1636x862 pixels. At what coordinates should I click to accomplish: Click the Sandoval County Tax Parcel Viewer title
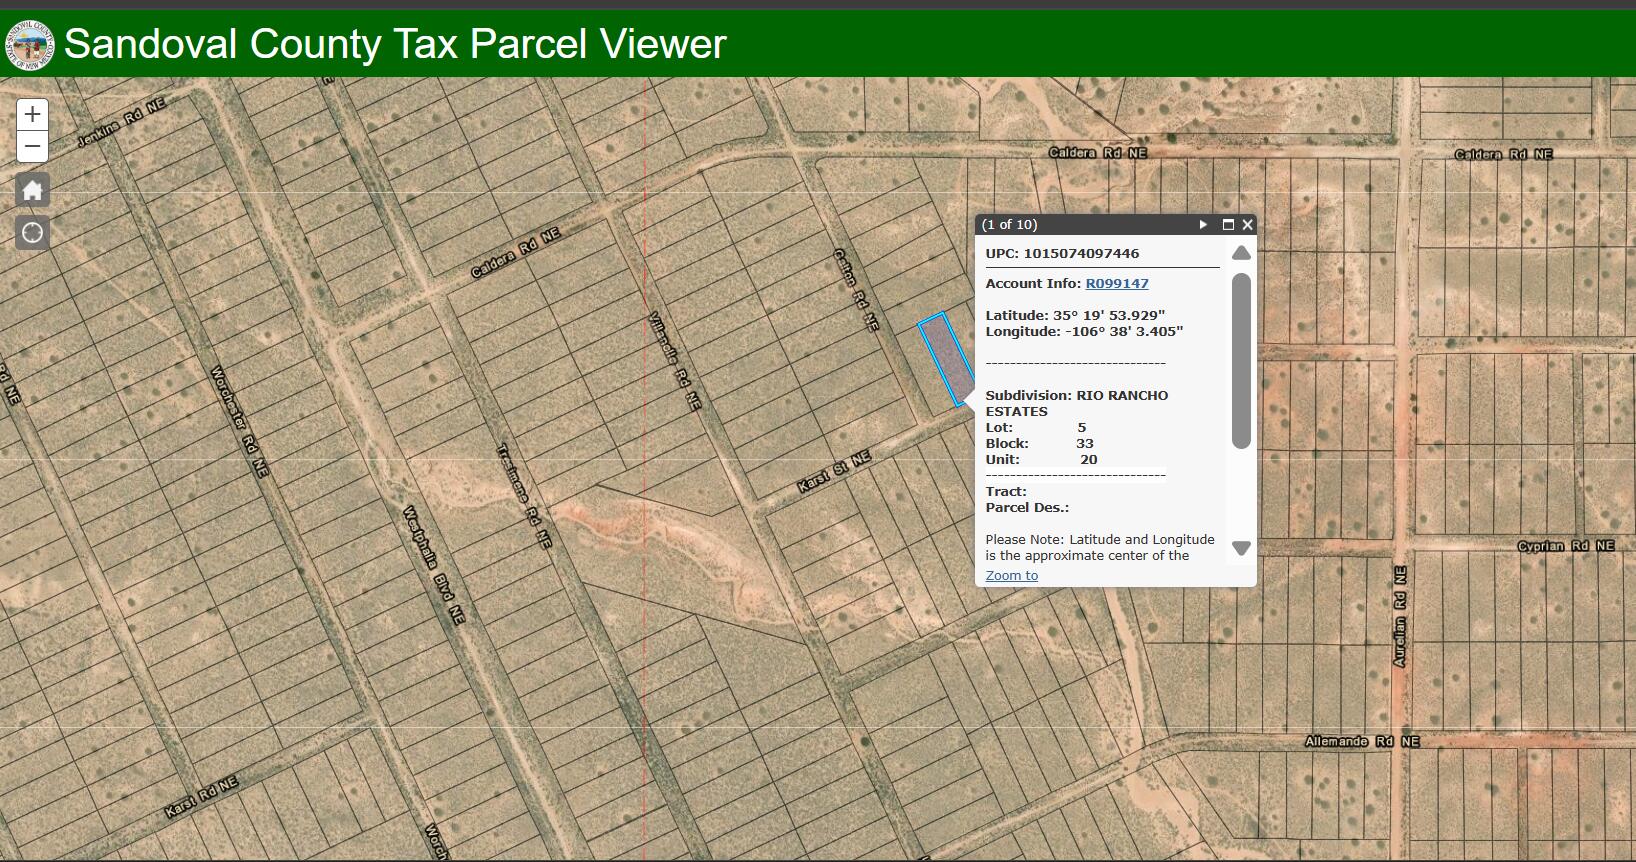395,45
